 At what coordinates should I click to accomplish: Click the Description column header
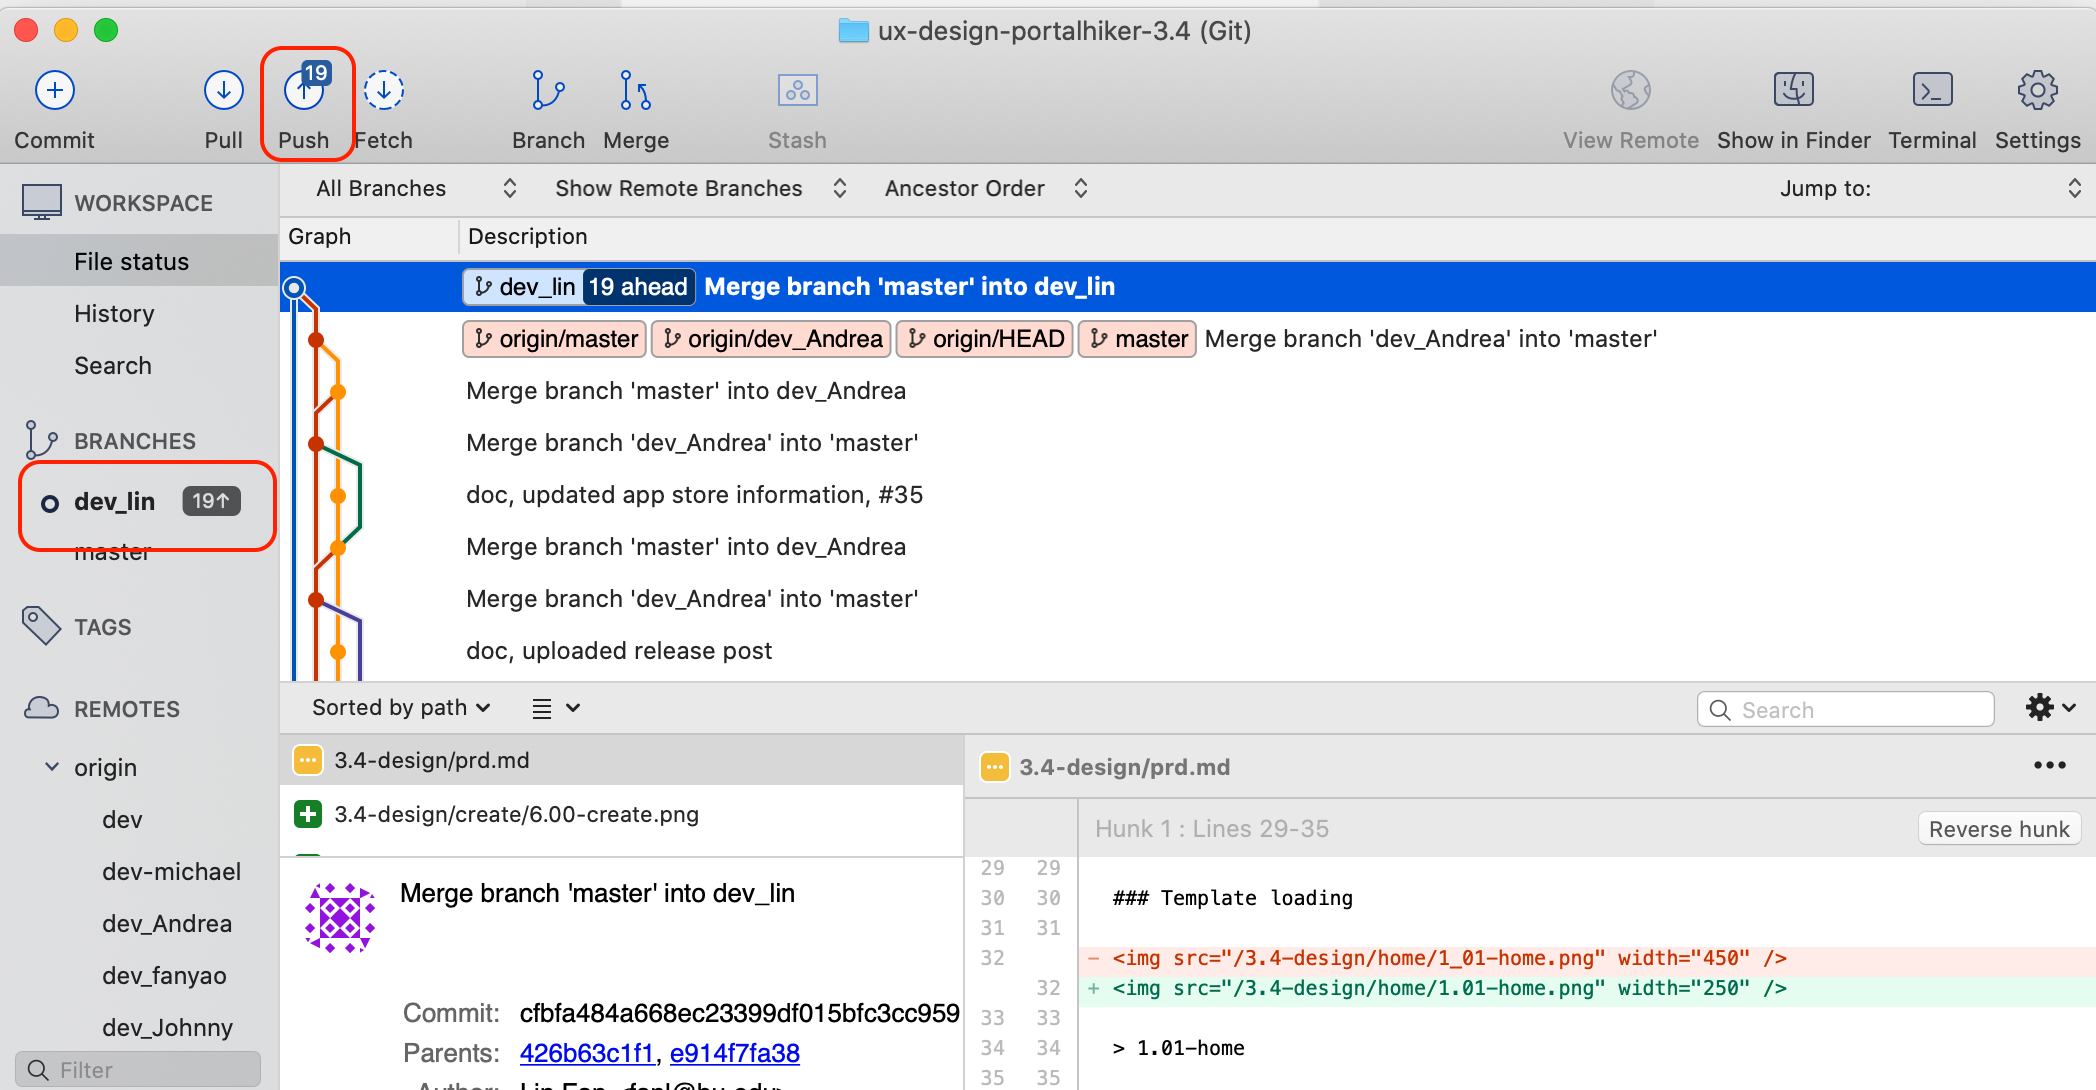pyautogui.click(x=528, y=237)
